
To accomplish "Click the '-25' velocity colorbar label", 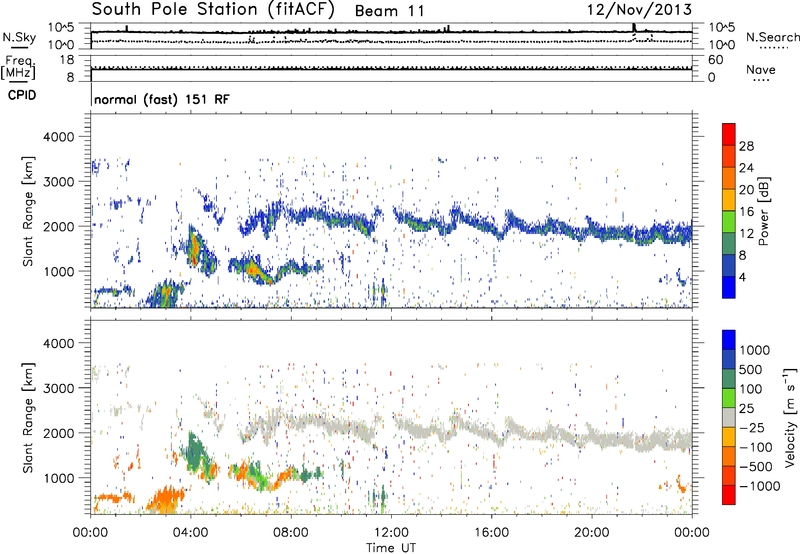I will click(x=752, y=428).
